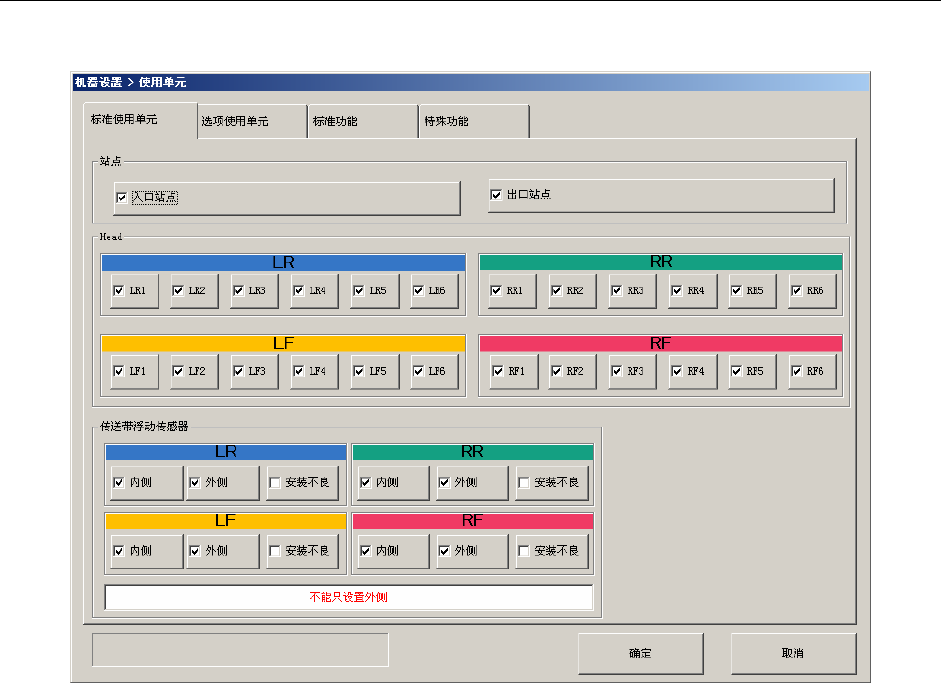Screen dimensions: 941x683
Task: Click the 机器设置 > 使用单元 title bar
Action: point(470,82)
